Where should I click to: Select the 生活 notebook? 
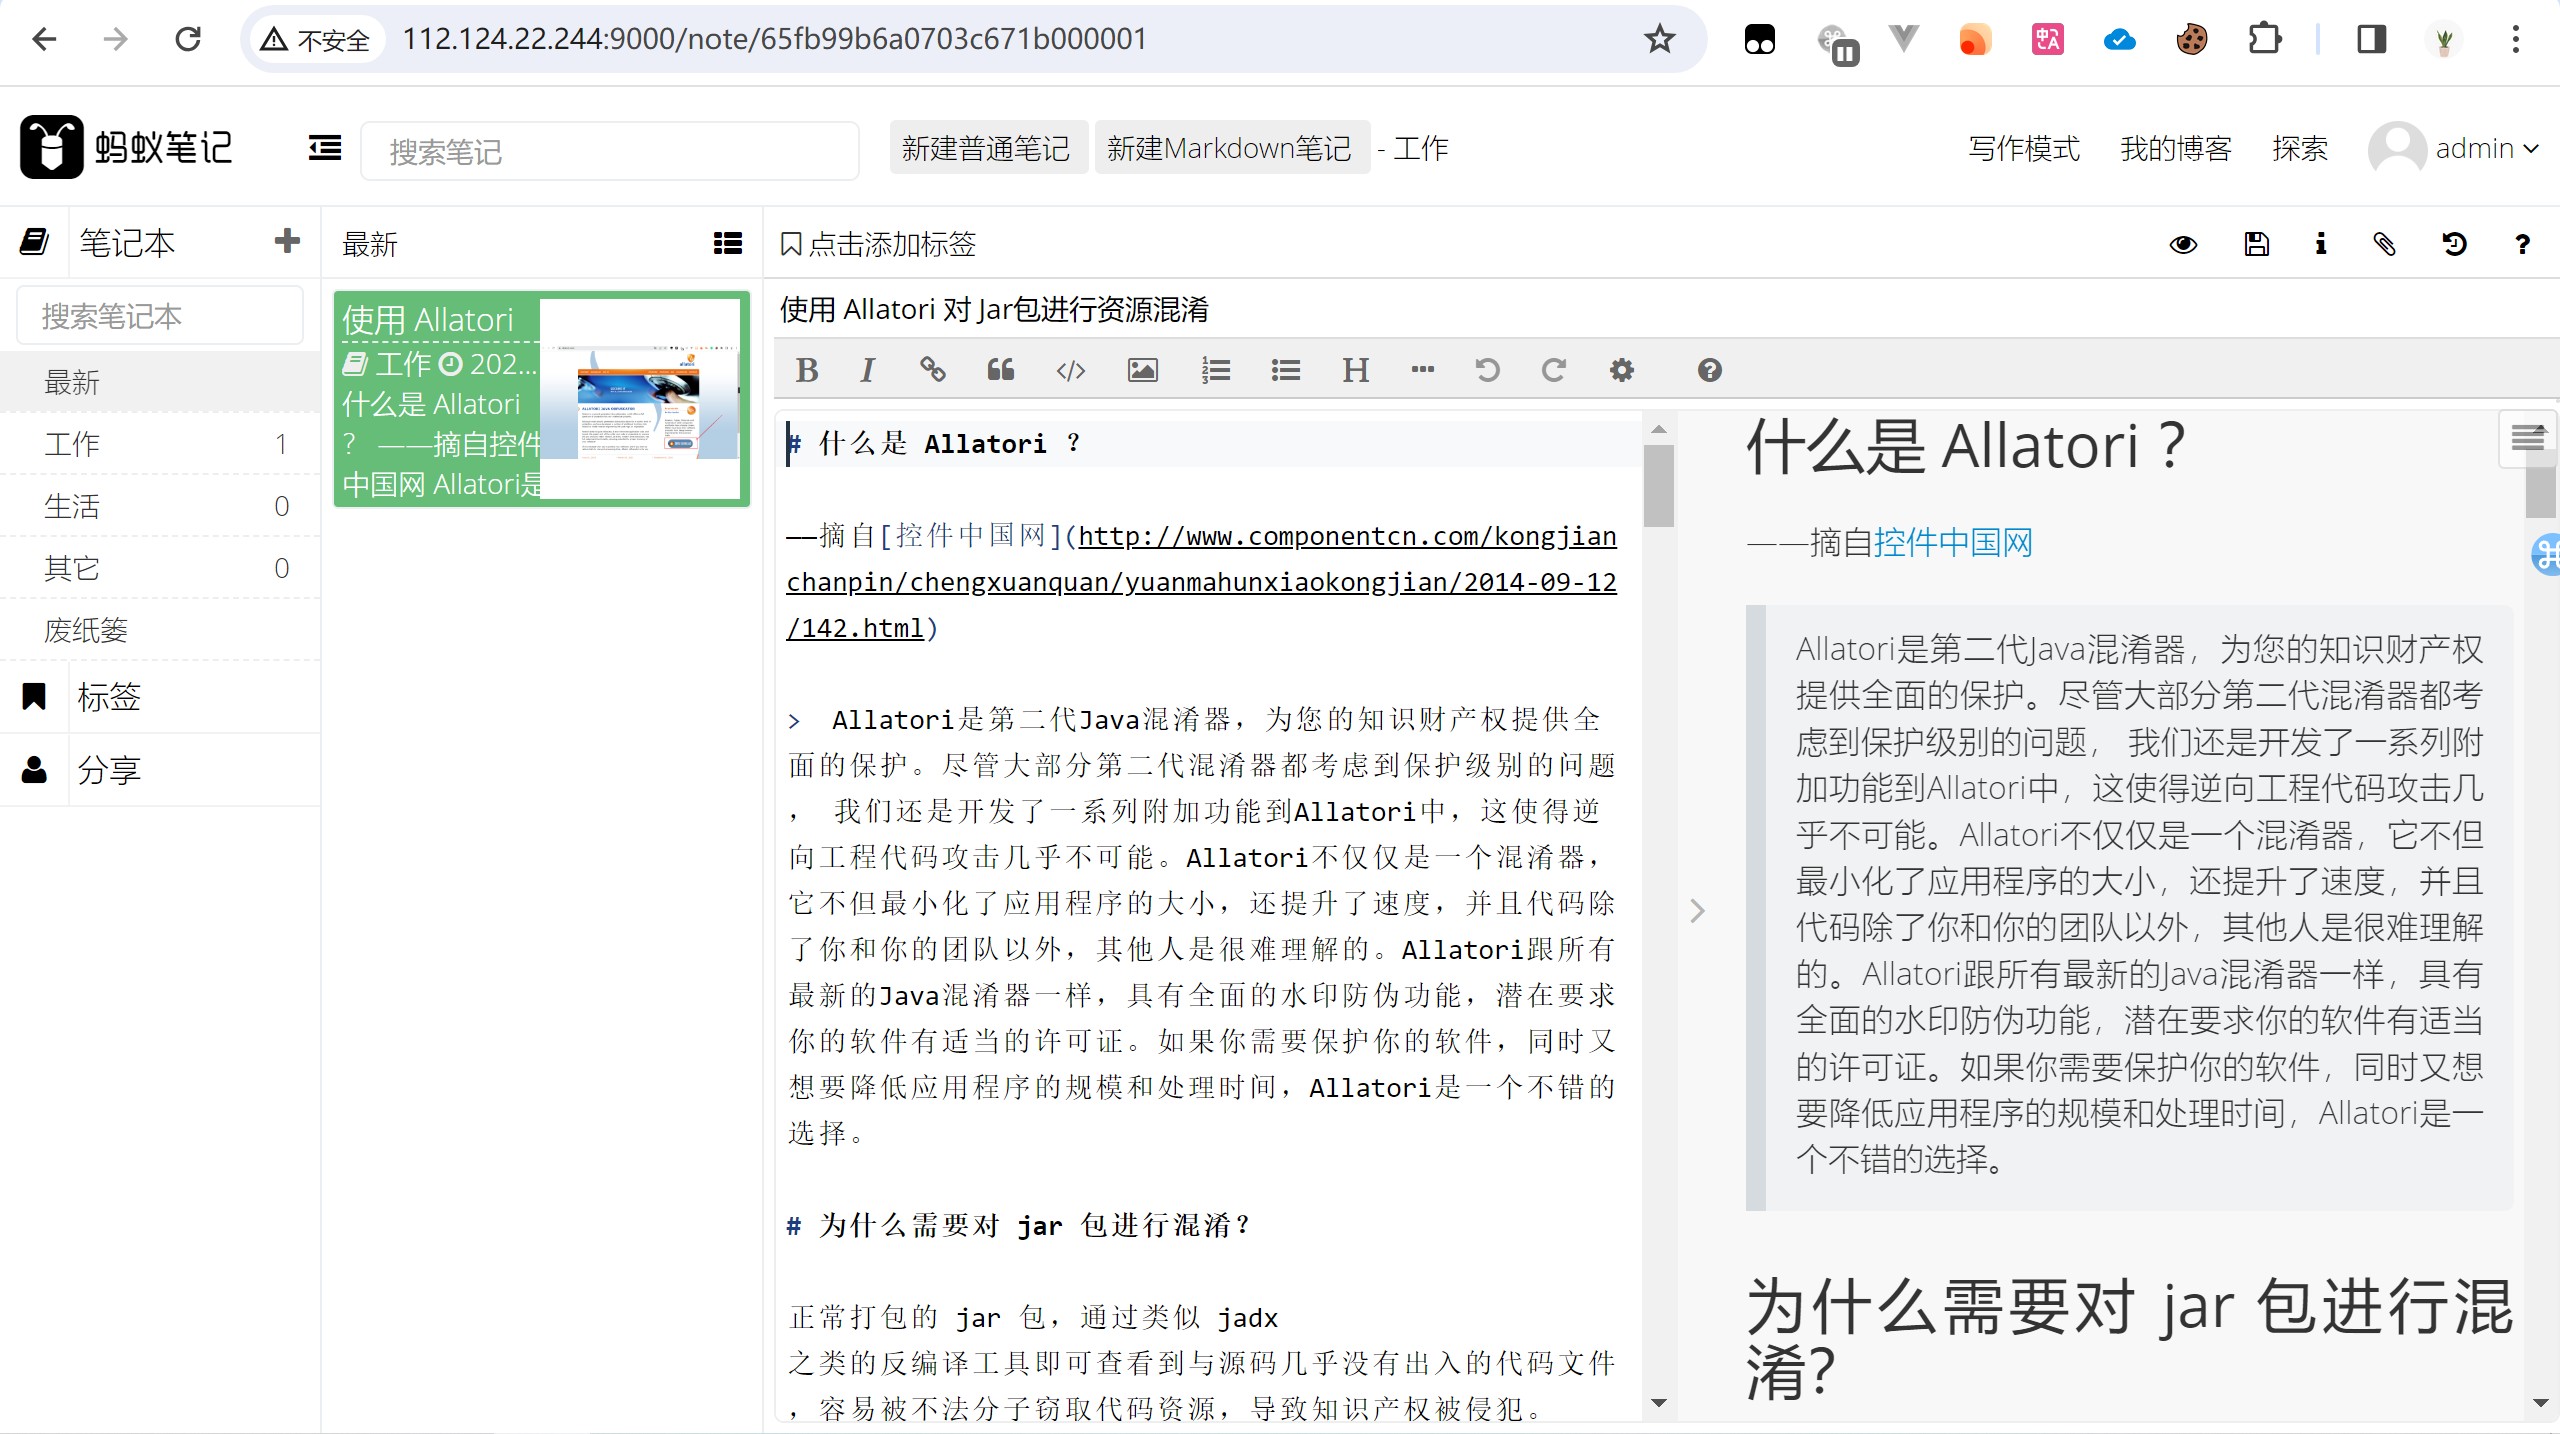pyautogui.click(x=160, y=506)
